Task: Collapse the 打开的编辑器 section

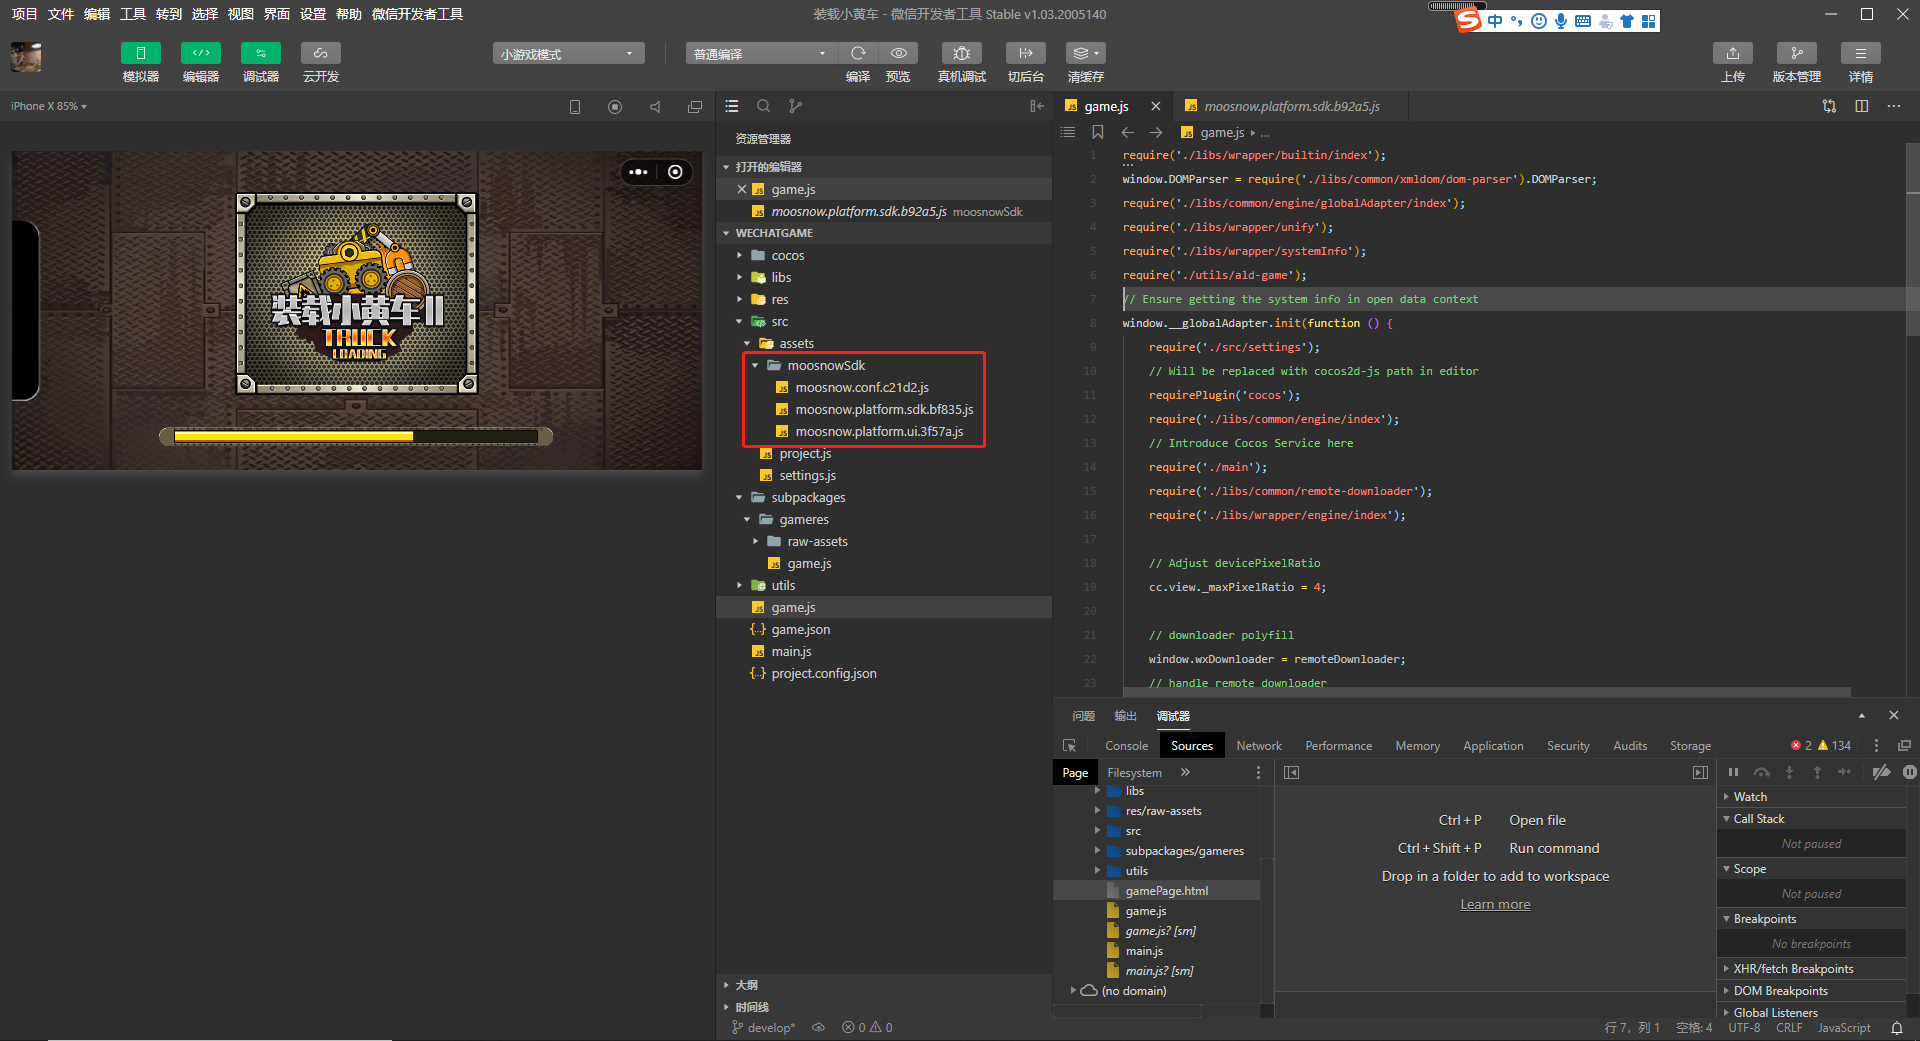Action: pyautogui.click(x=884, y=167)
